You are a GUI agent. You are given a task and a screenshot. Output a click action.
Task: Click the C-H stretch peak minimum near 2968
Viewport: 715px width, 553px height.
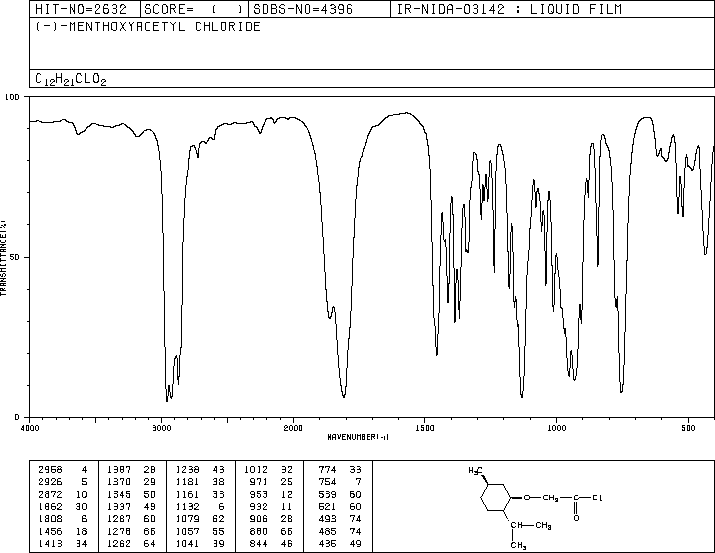[167, 400]
